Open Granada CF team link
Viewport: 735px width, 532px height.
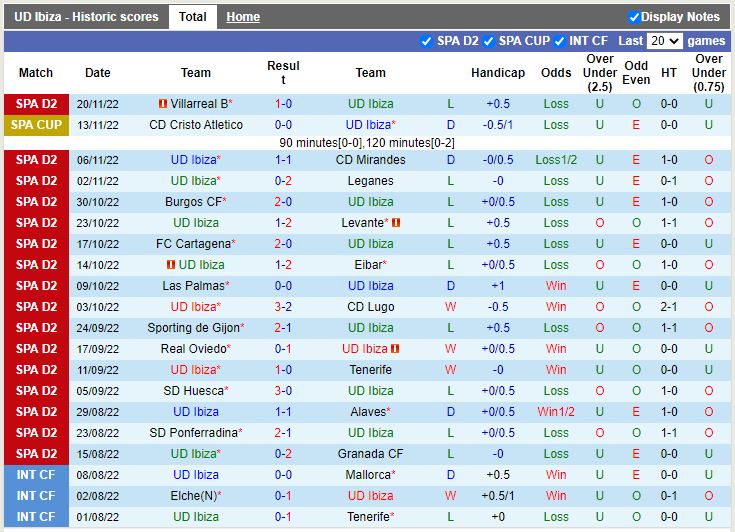pyautogui.click(x=370, y=454)
